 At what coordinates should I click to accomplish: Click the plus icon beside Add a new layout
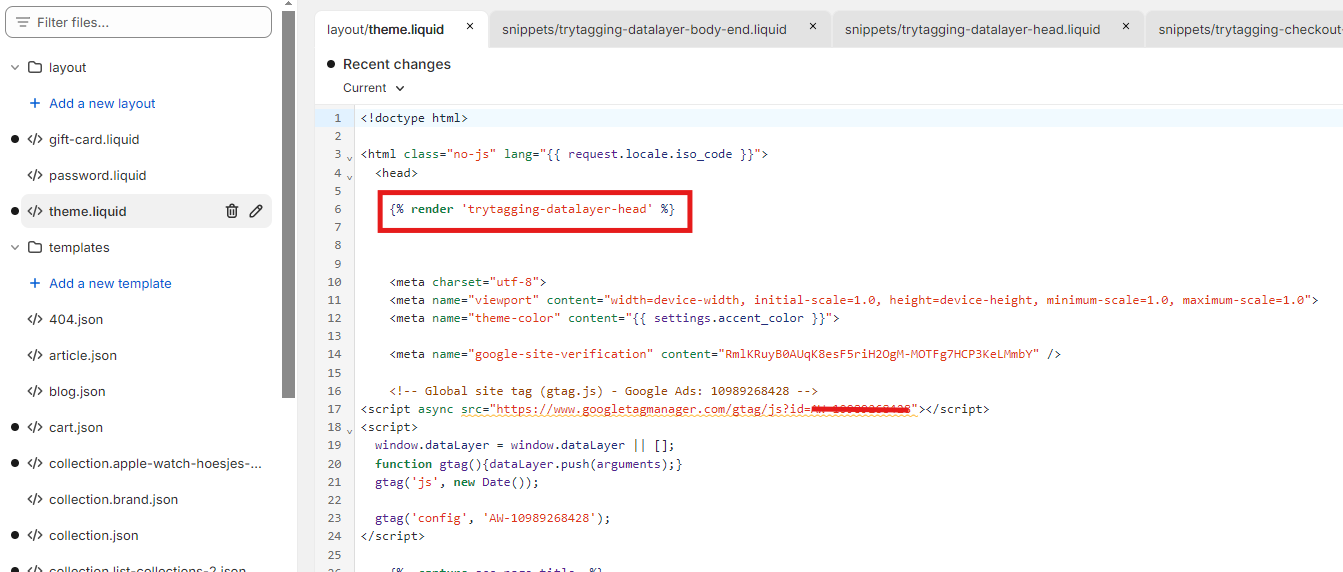(35, 103)
